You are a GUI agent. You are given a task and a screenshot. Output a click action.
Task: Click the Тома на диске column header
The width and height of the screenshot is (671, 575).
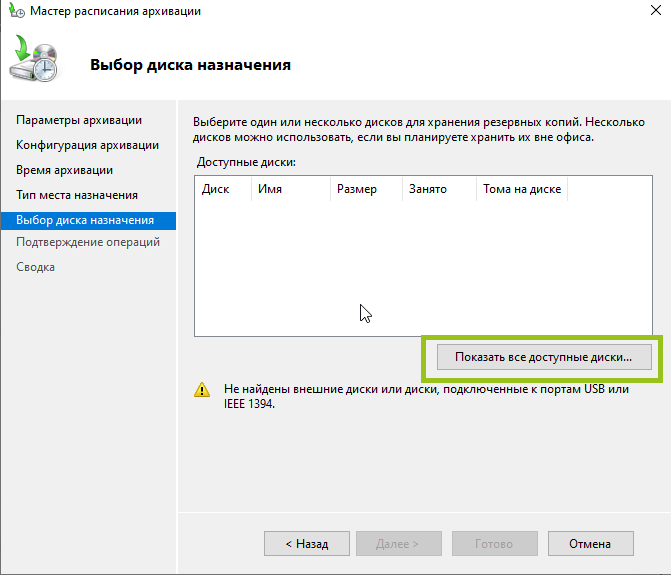522,189
